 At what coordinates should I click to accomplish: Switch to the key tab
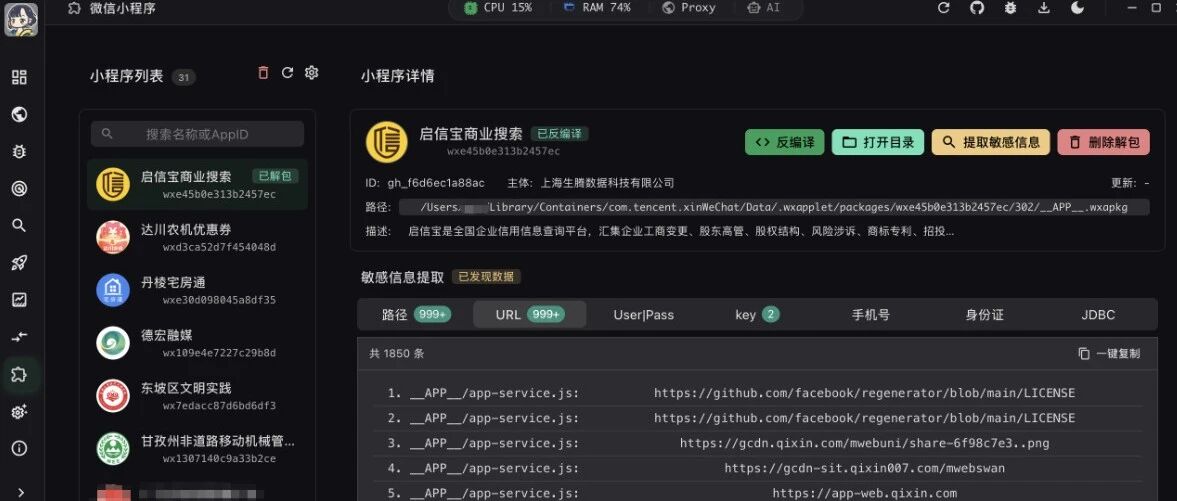757,315
